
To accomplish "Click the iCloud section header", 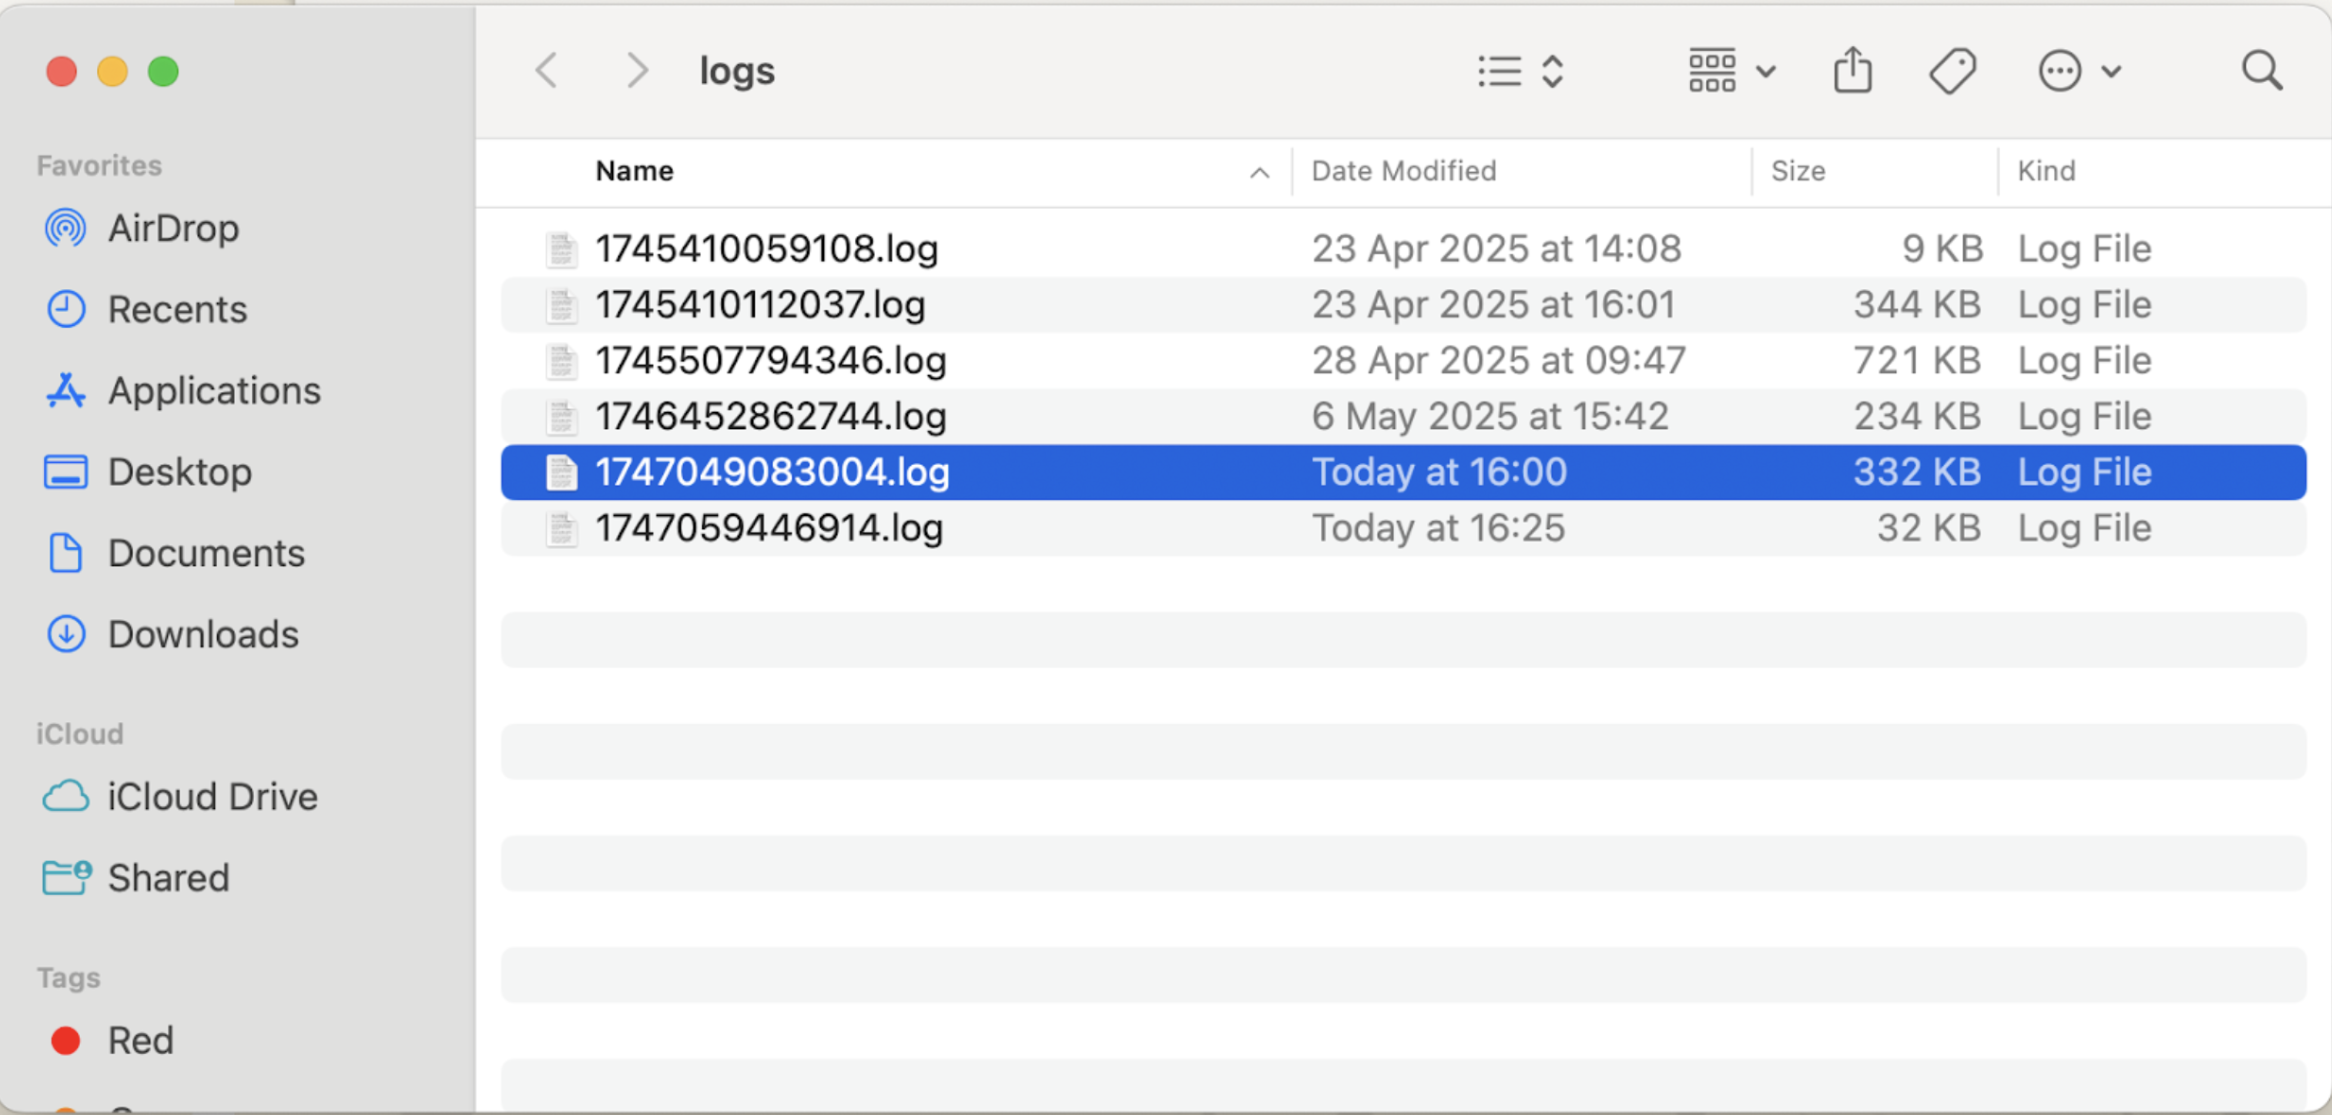I will pyautogui.click(x=80, y=733).
